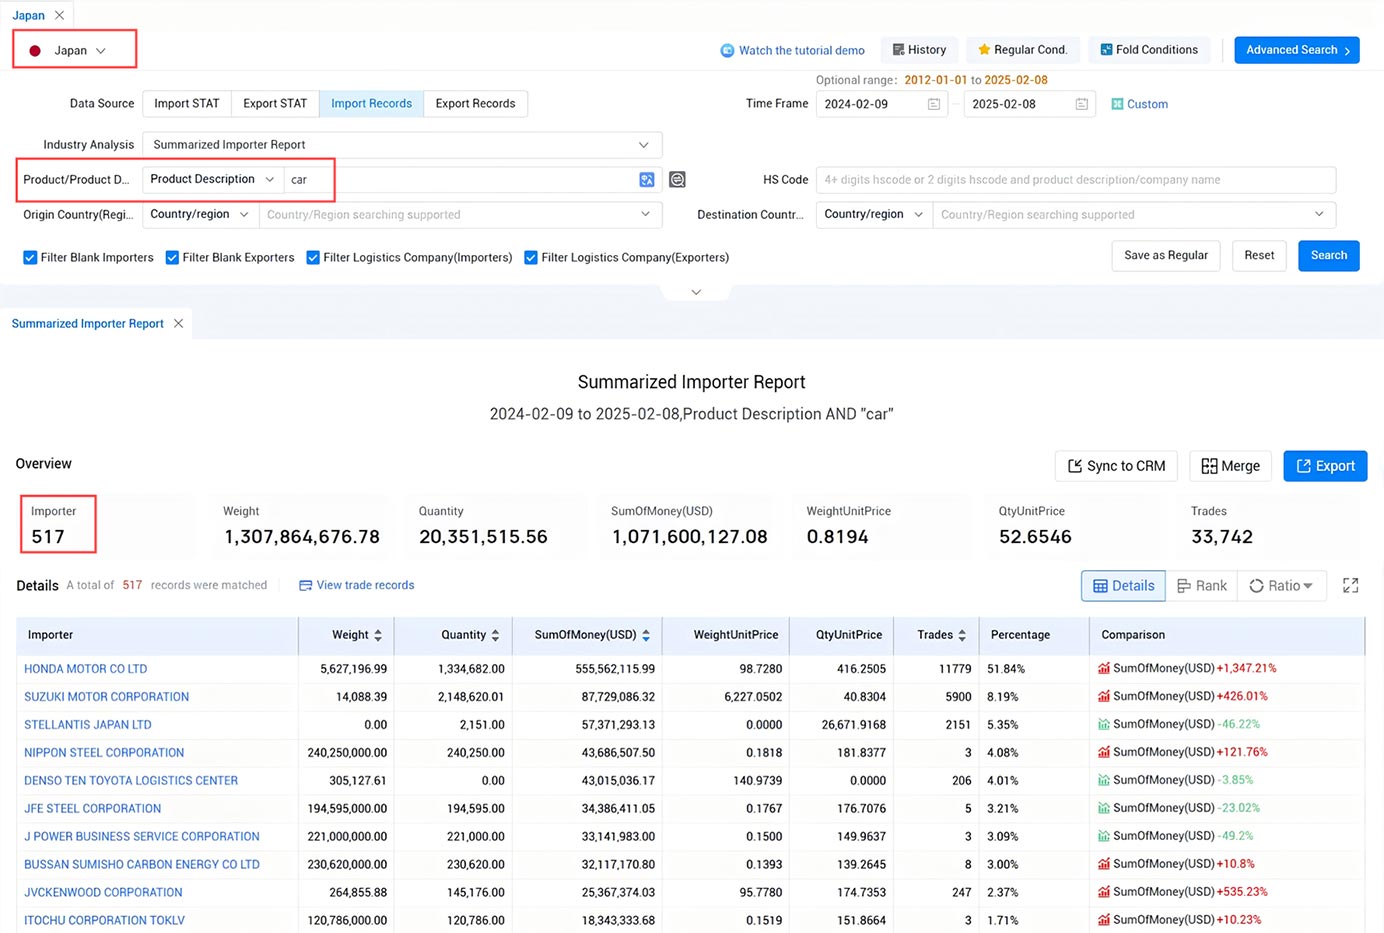Select Import Records data source

pyautogui.click(x=371, y=104)
